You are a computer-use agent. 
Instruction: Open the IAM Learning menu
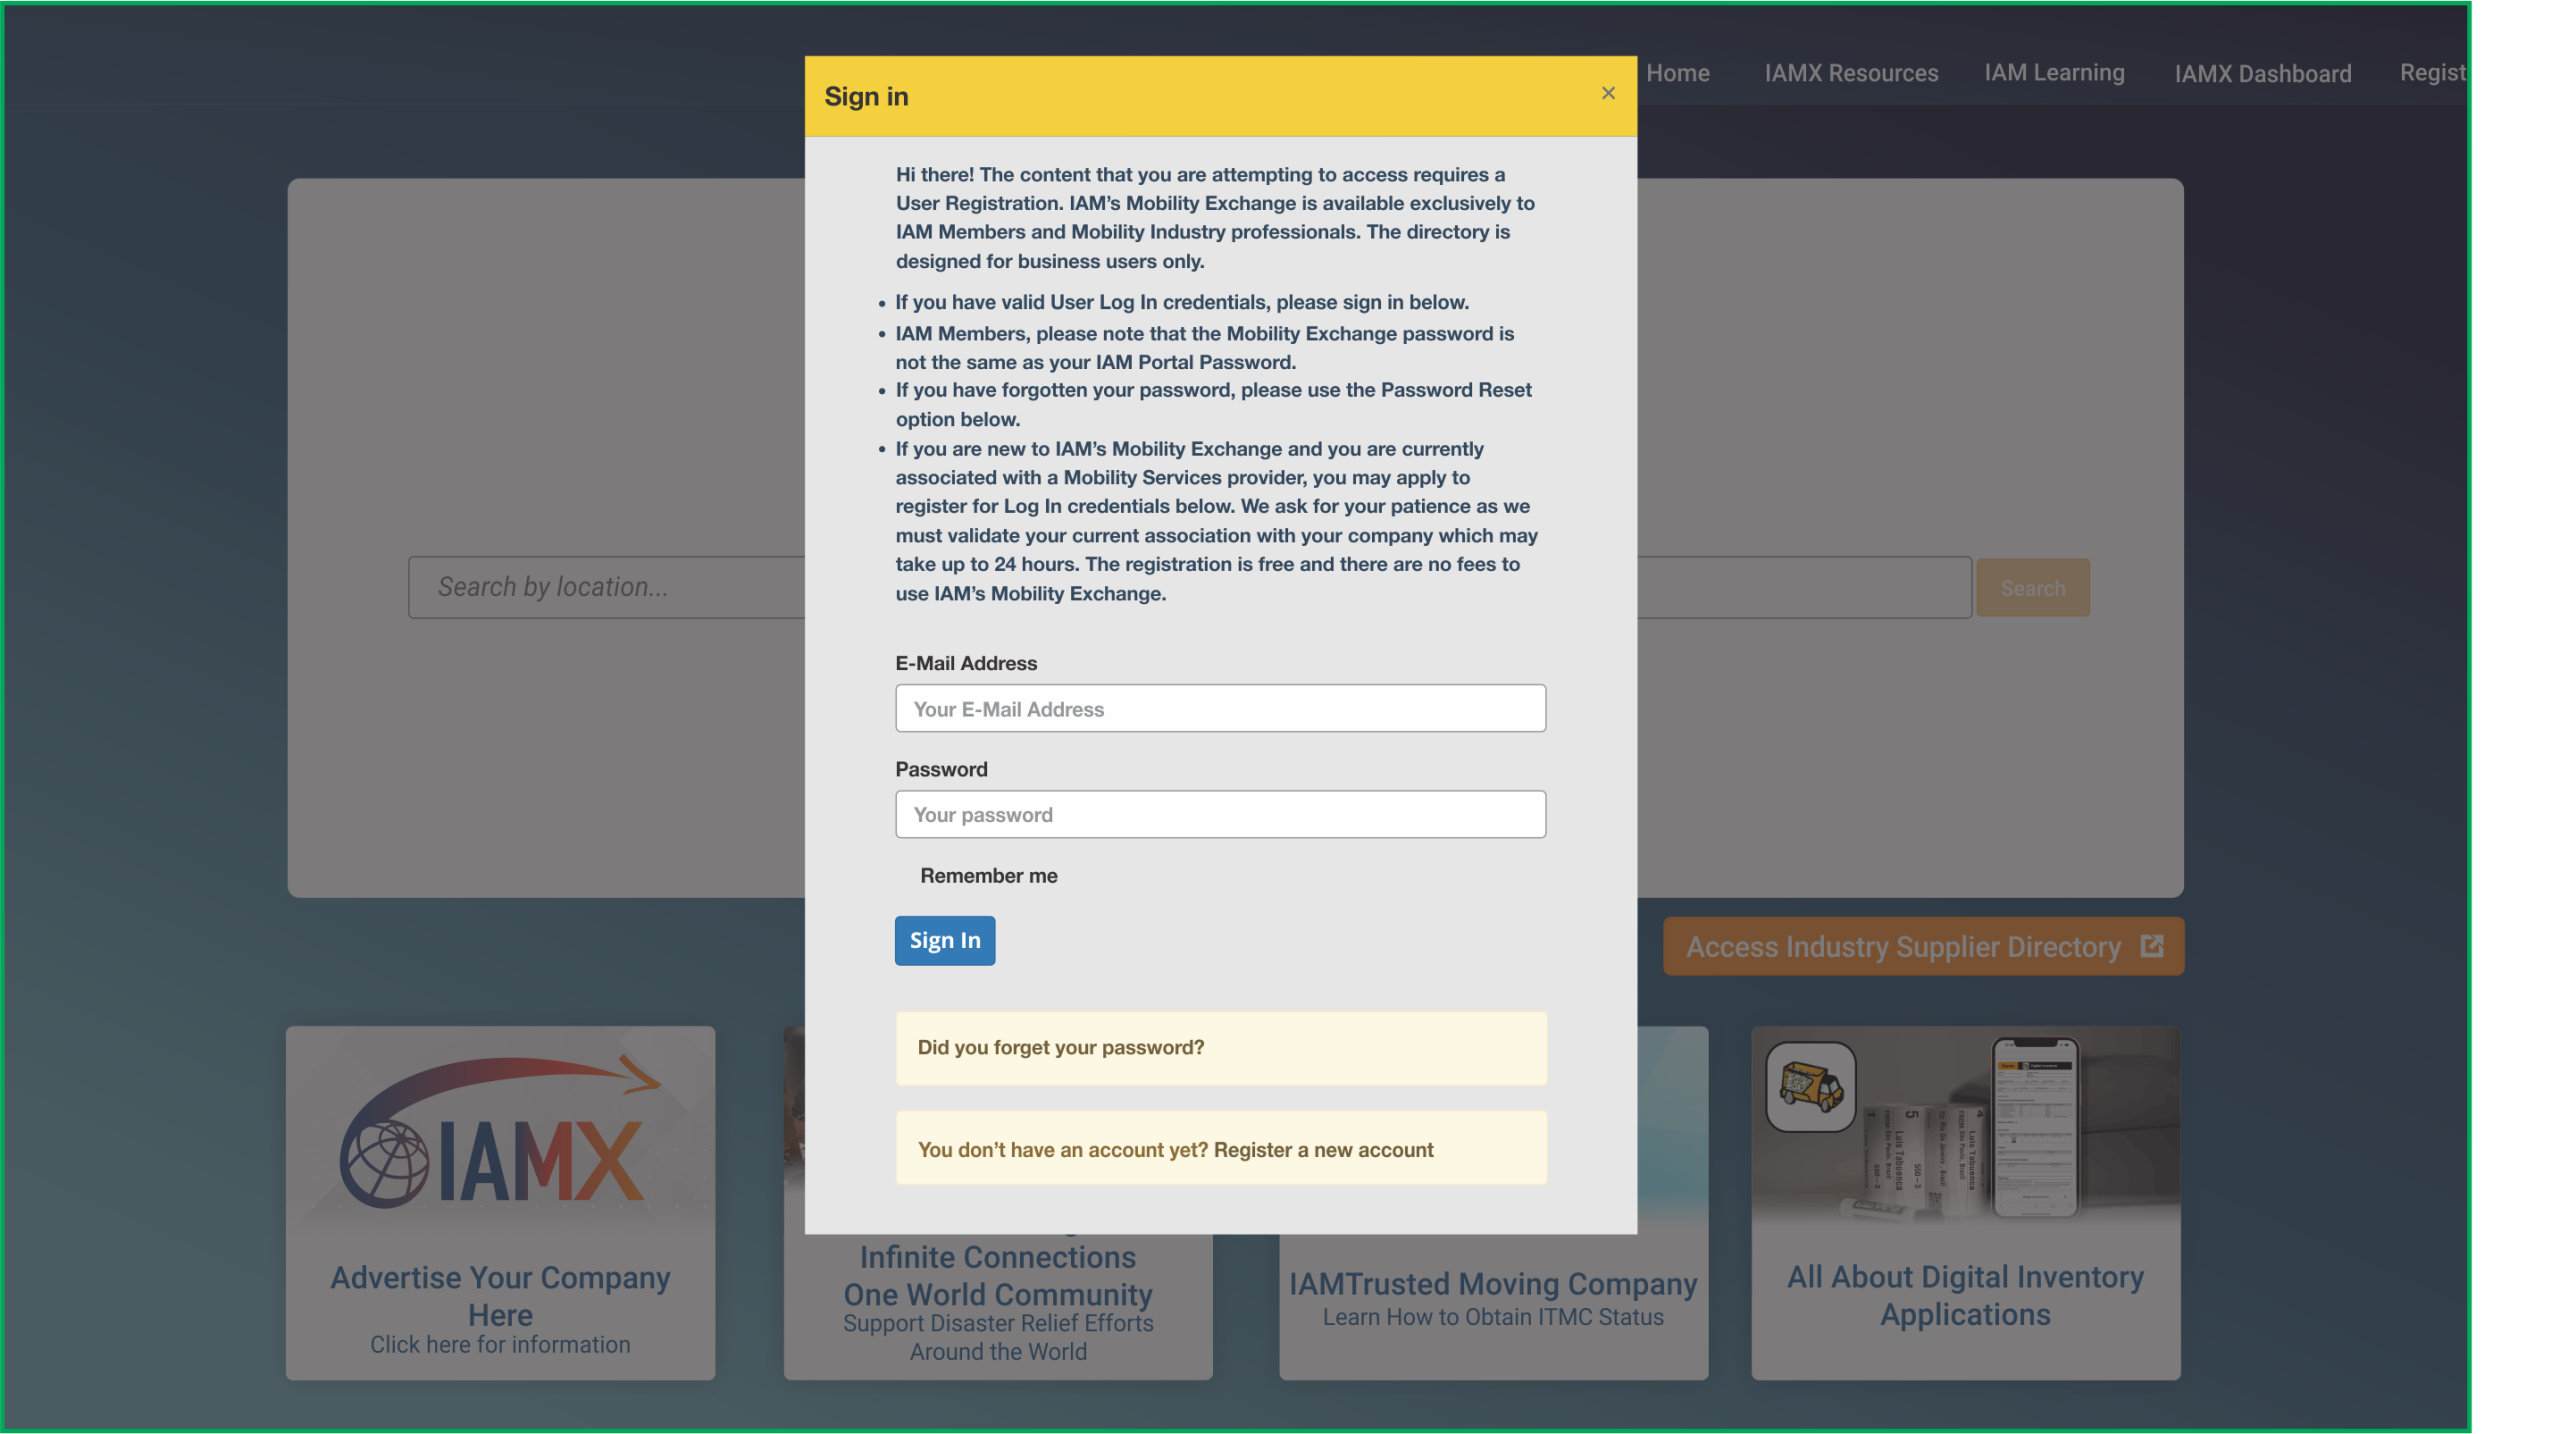(2053, 73)
